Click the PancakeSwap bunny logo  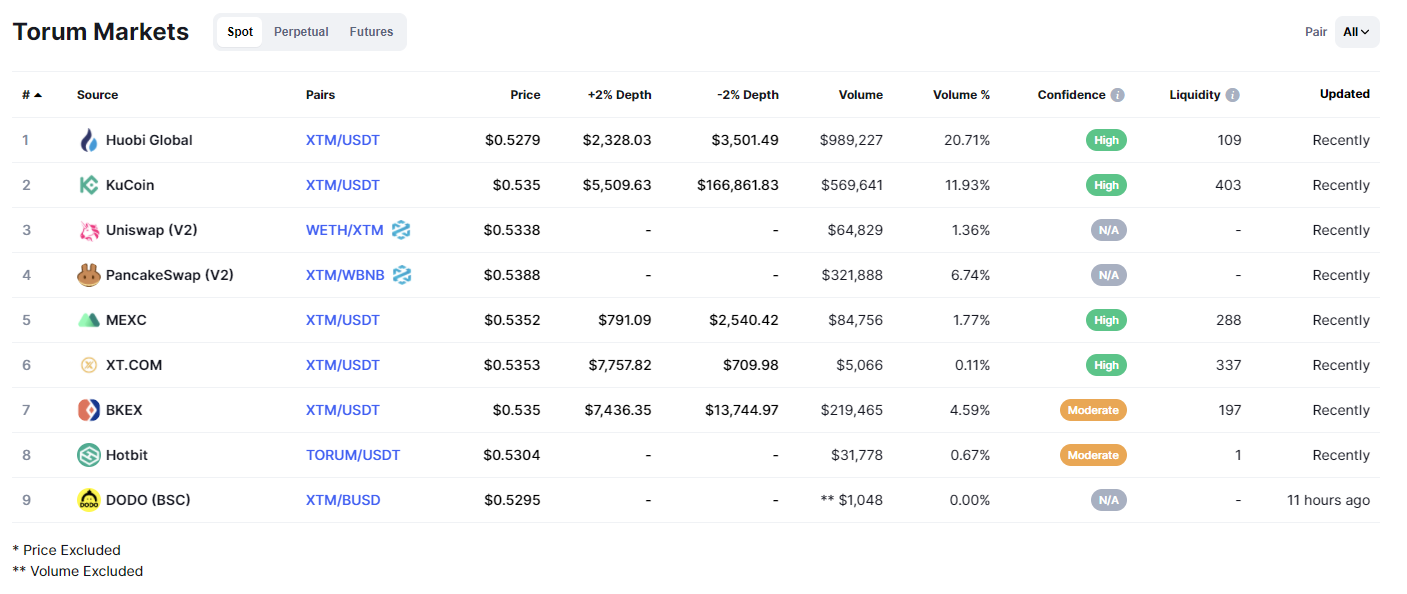coord(89,275)
